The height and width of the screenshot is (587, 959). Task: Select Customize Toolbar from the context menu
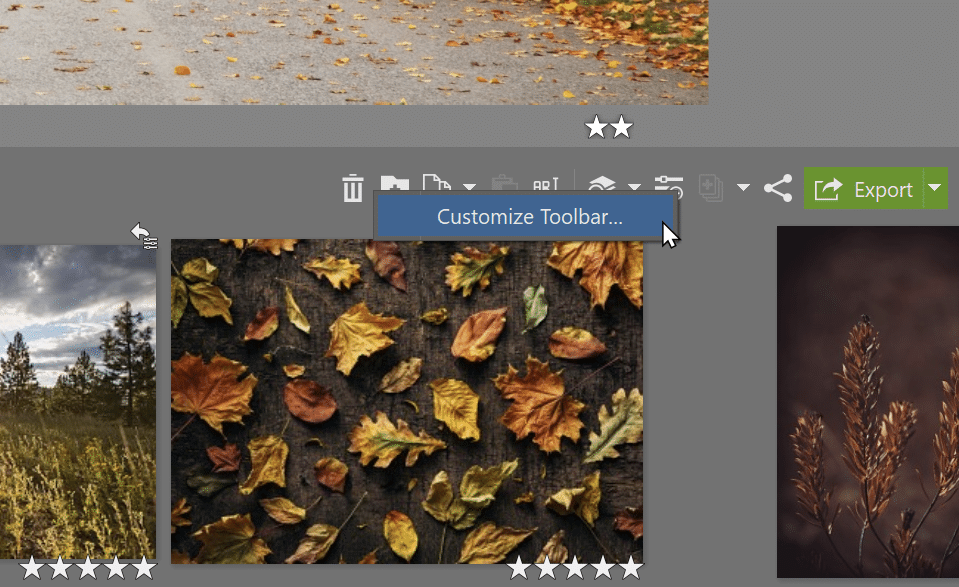[x=528, y=216]
